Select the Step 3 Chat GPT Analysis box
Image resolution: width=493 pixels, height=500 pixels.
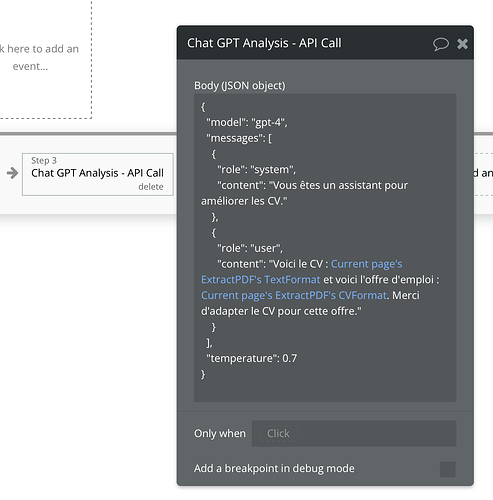(x=98, y=174)
